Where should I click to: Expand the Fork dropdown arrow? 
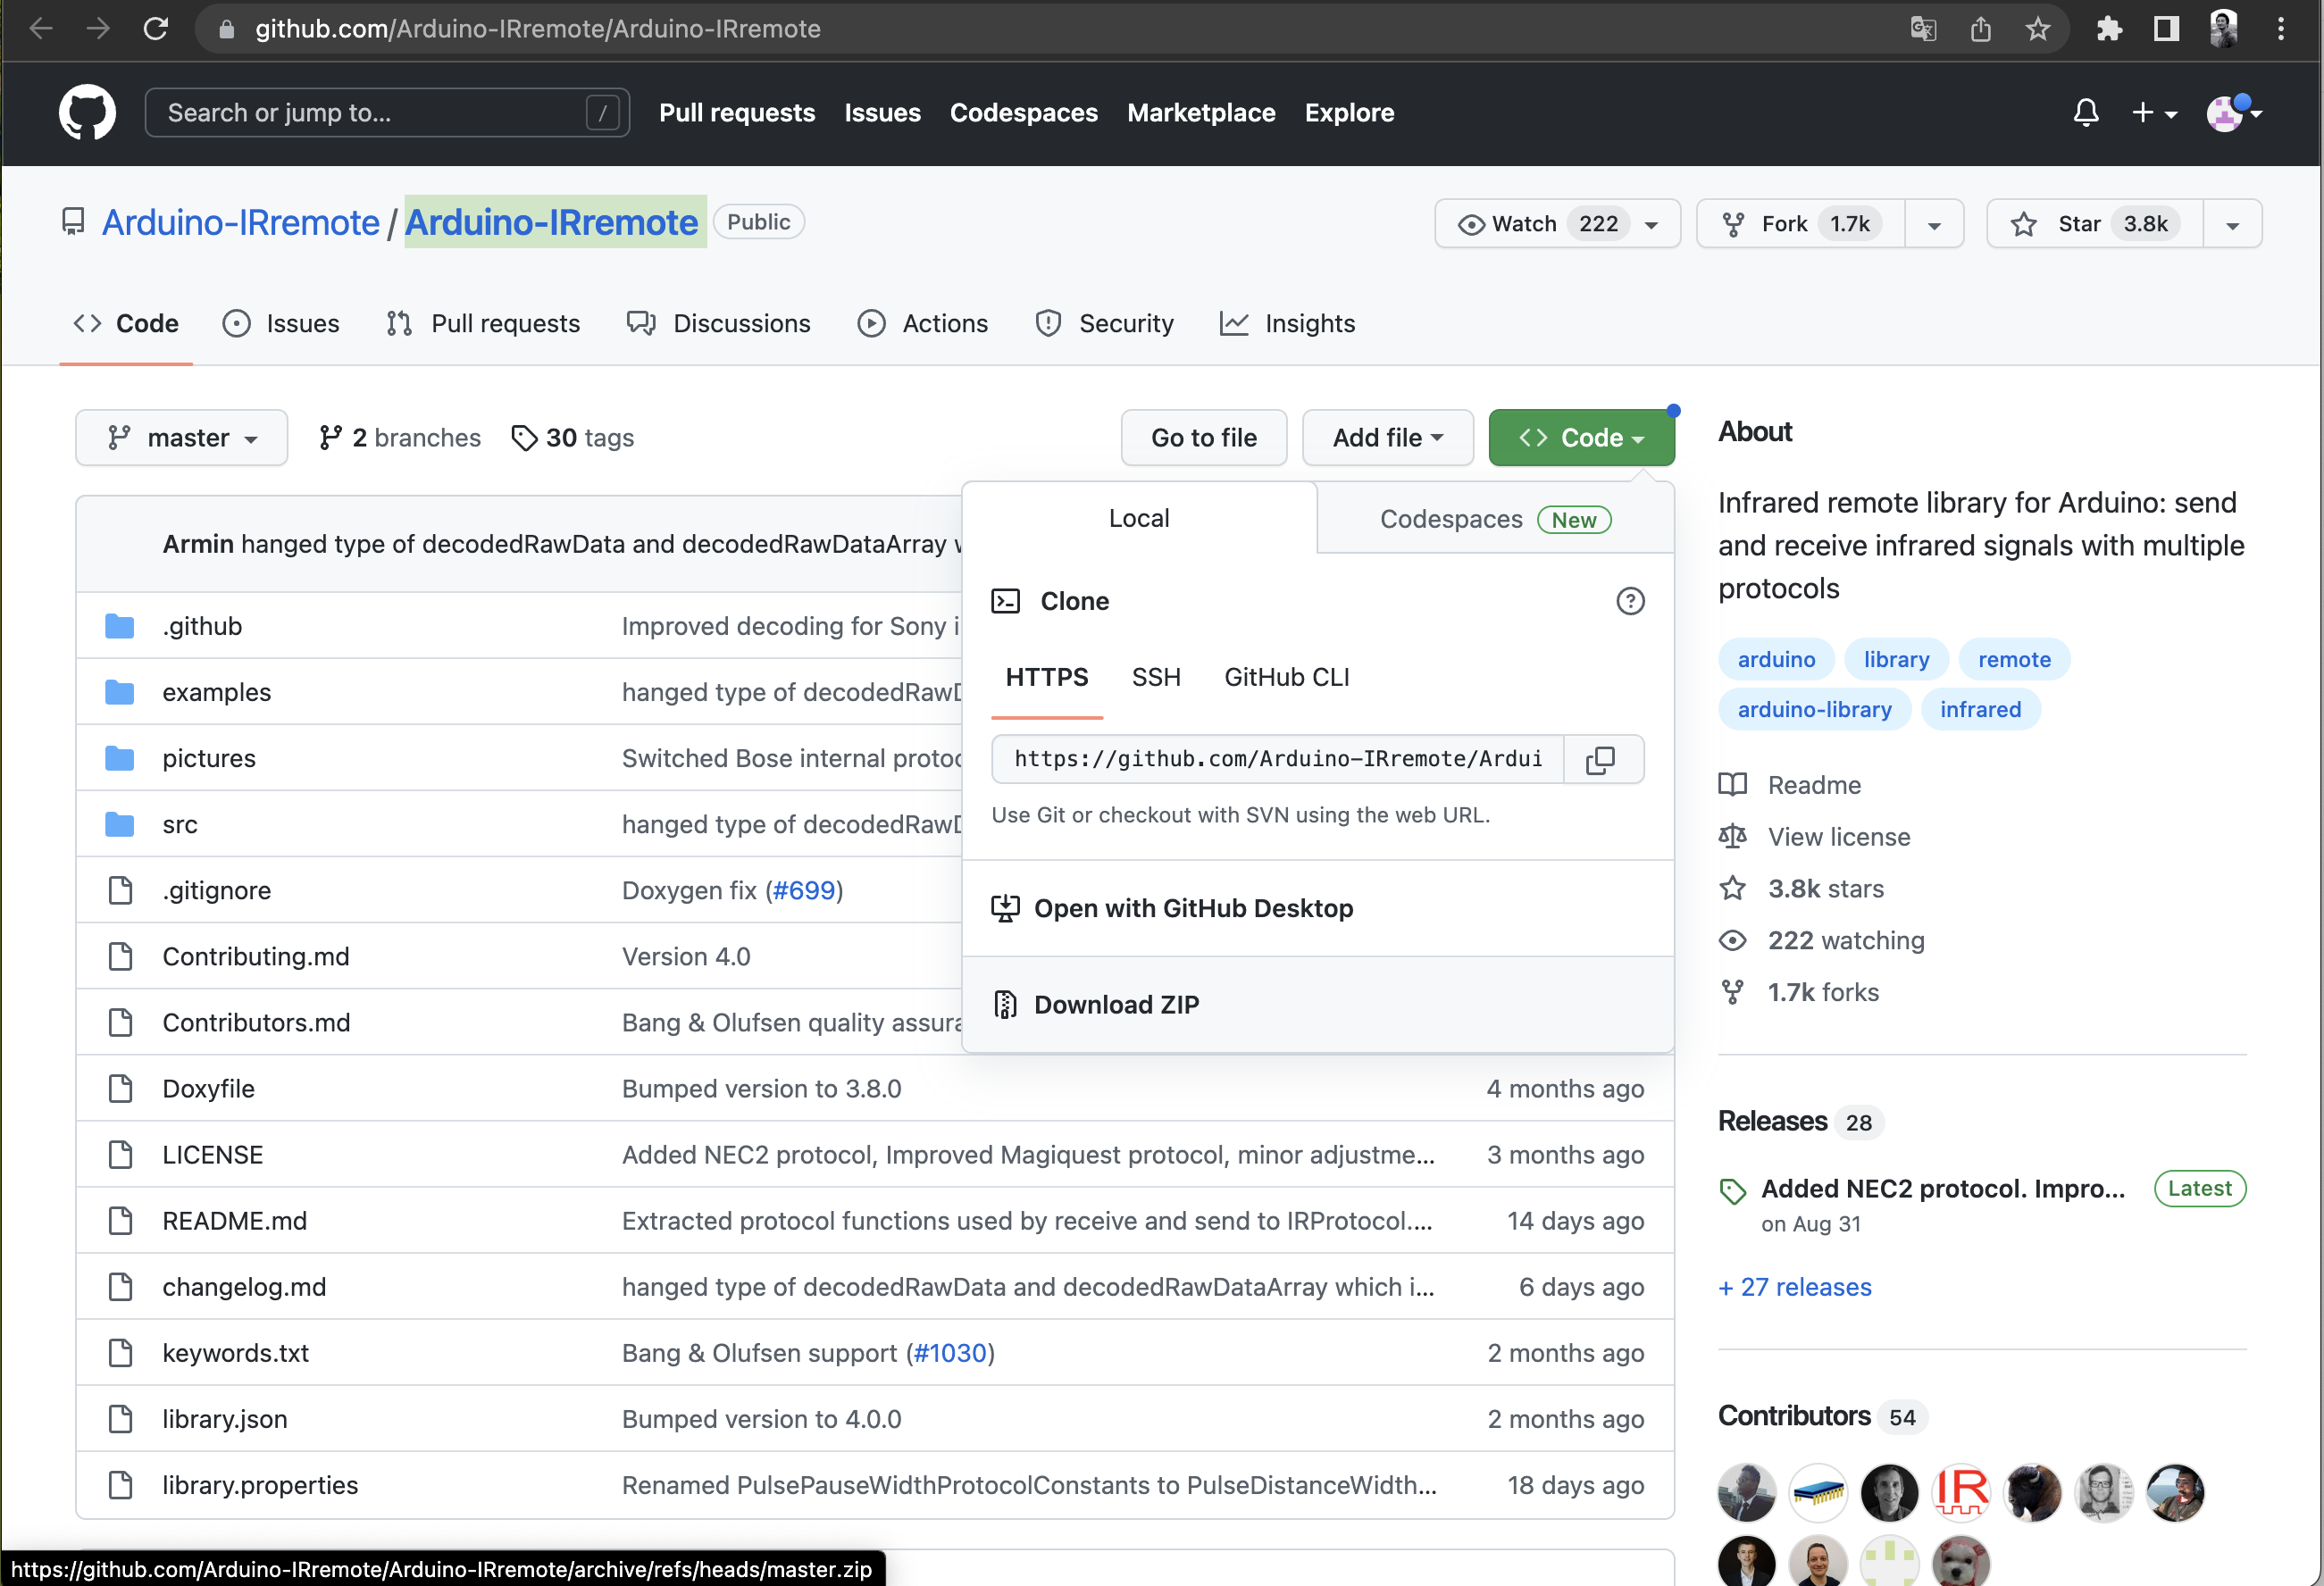coord(1934,224)
